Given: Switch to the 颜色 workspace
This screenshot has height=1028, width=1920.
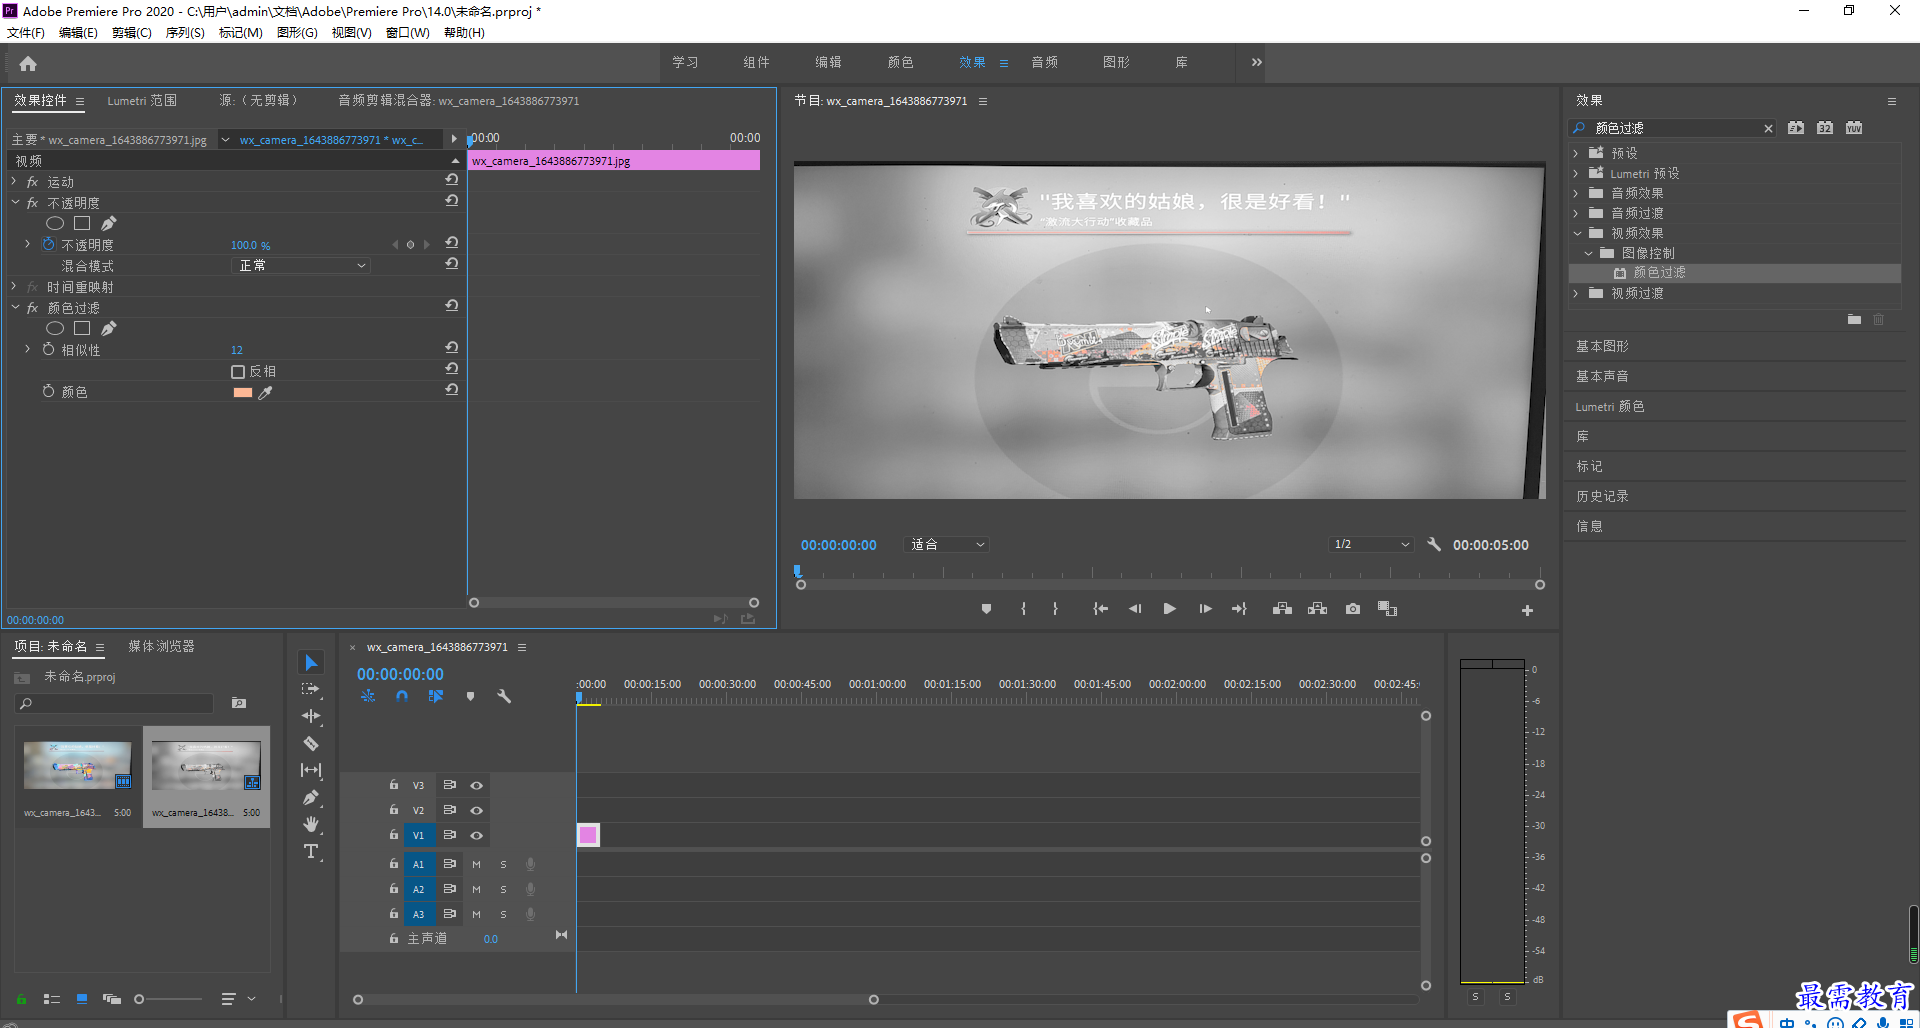Looking at the screenshot, I should coord(900,62).
